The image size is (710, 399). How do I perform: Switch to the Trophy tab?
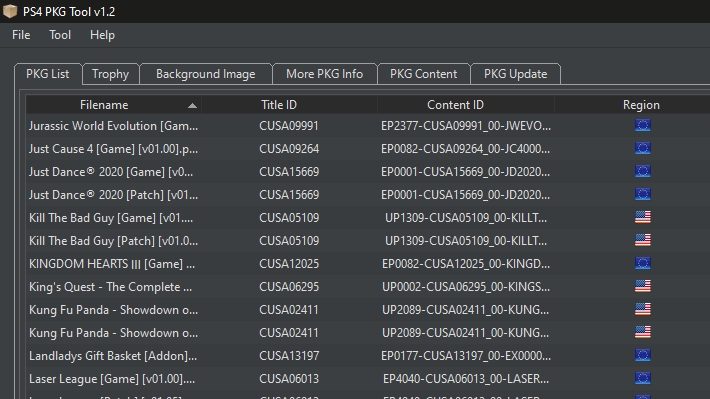[x=110, y=74]
